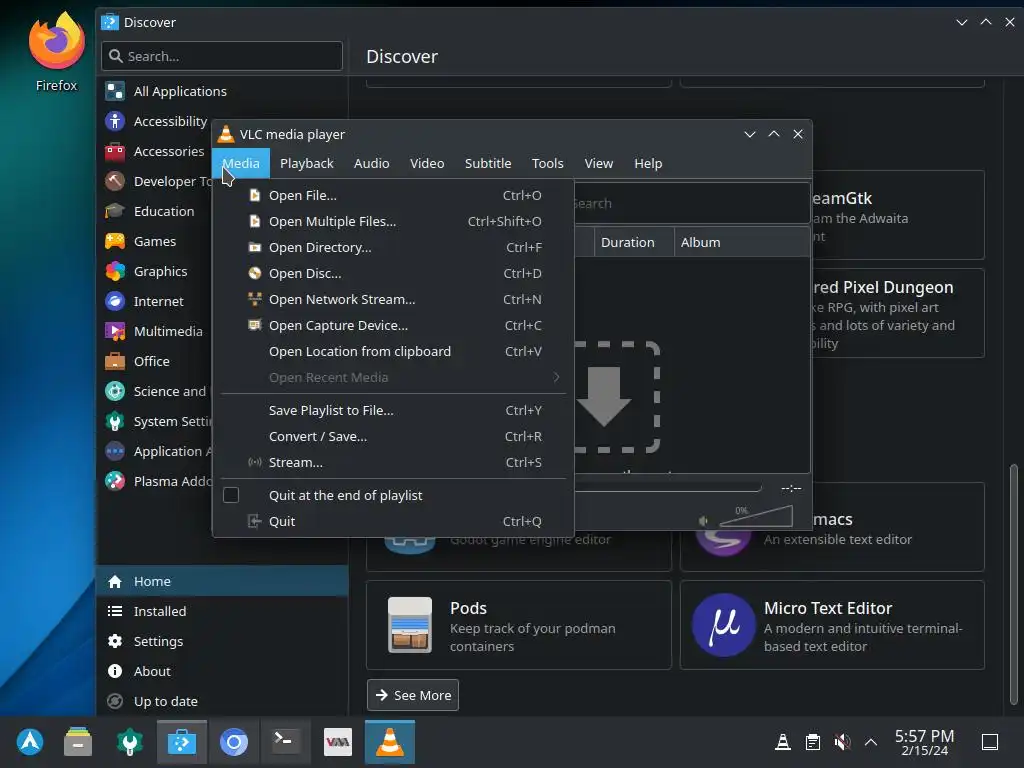Open Settings in Discover sidebar

coord(222,641)
